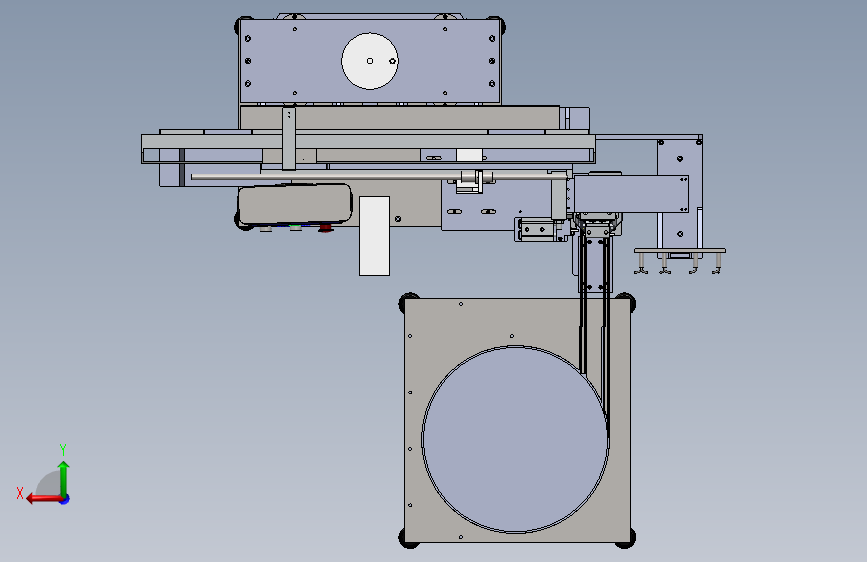Select the rubber foot at base plate's lower-right corner
The height and width of the screenshot is (562, 867).
(x=626, y=538)
